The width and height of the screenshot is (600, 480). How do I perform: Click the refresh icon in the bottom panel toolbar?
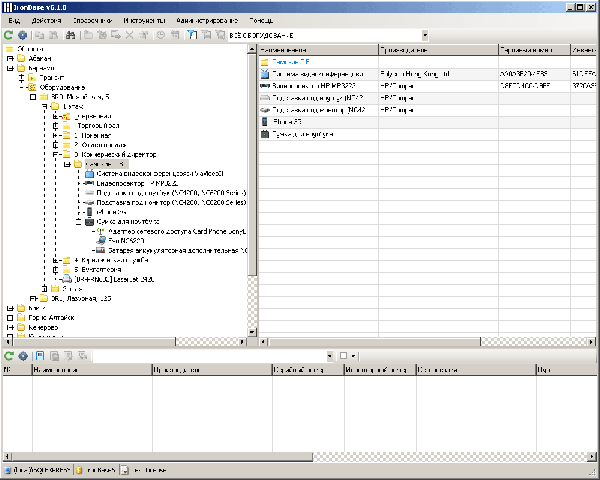(8, 355)
